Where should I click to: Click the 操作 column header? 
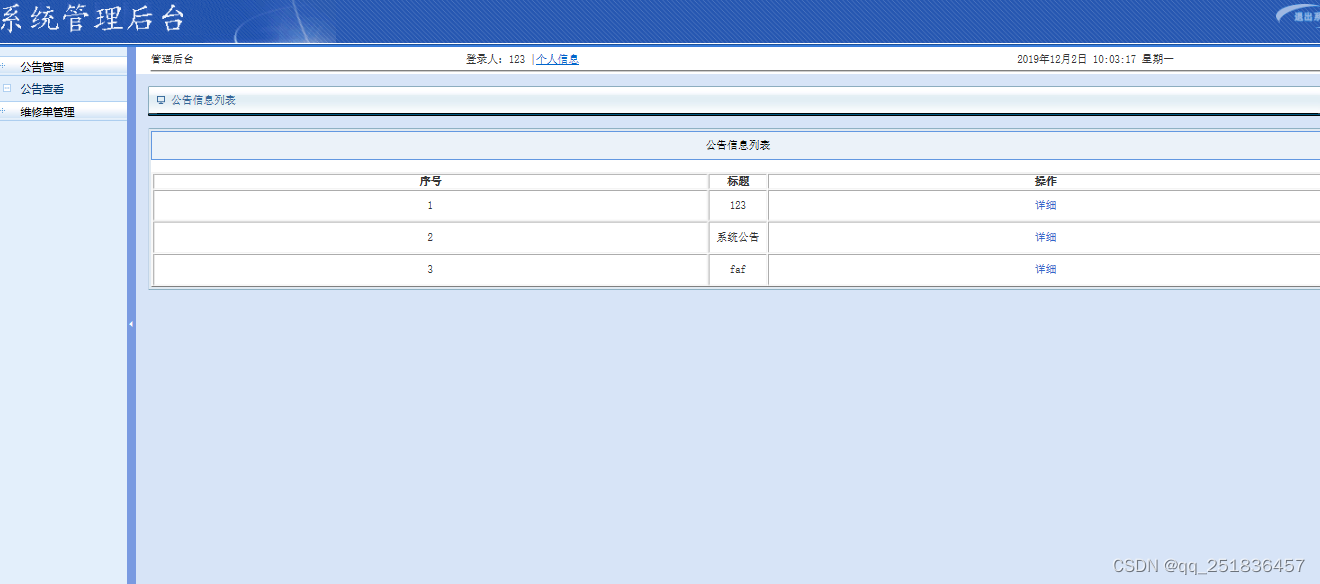[1045, 181]
